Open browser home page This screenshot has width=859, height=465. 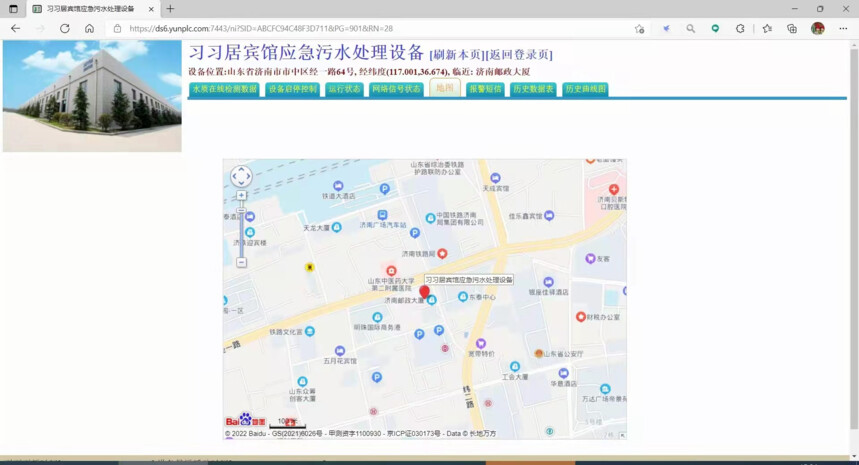[x=89, y=28]
